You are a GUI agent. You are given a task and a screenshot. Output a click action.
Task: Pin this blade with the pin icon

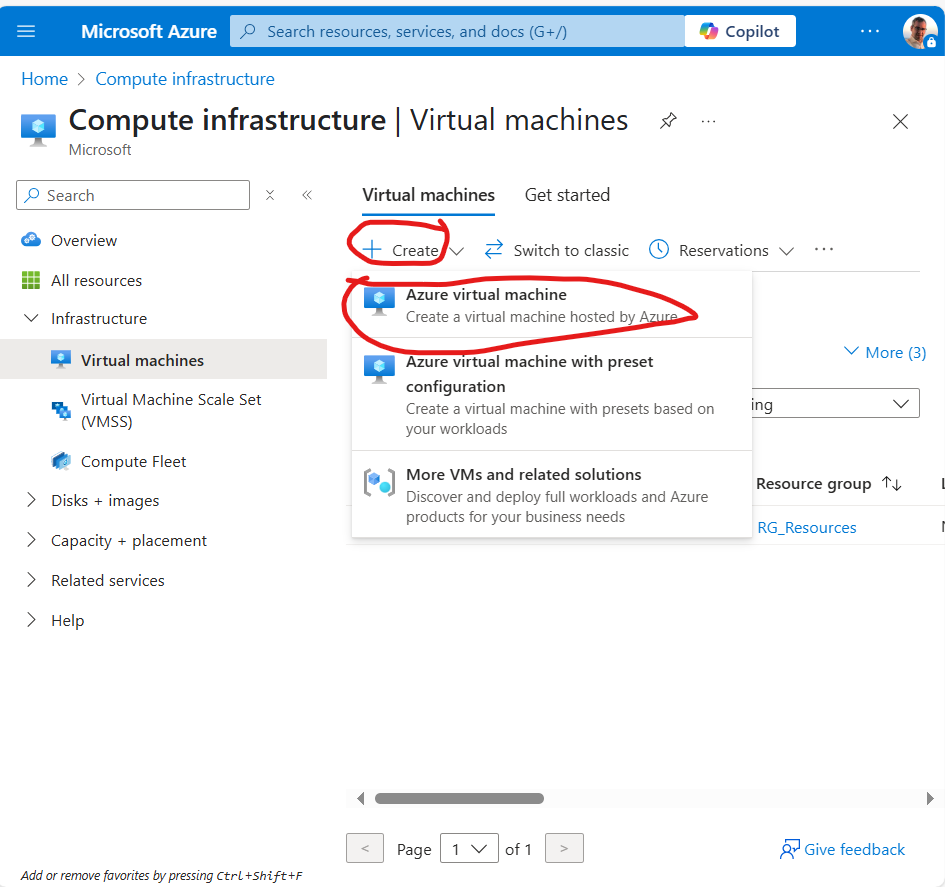pos(668,121)
